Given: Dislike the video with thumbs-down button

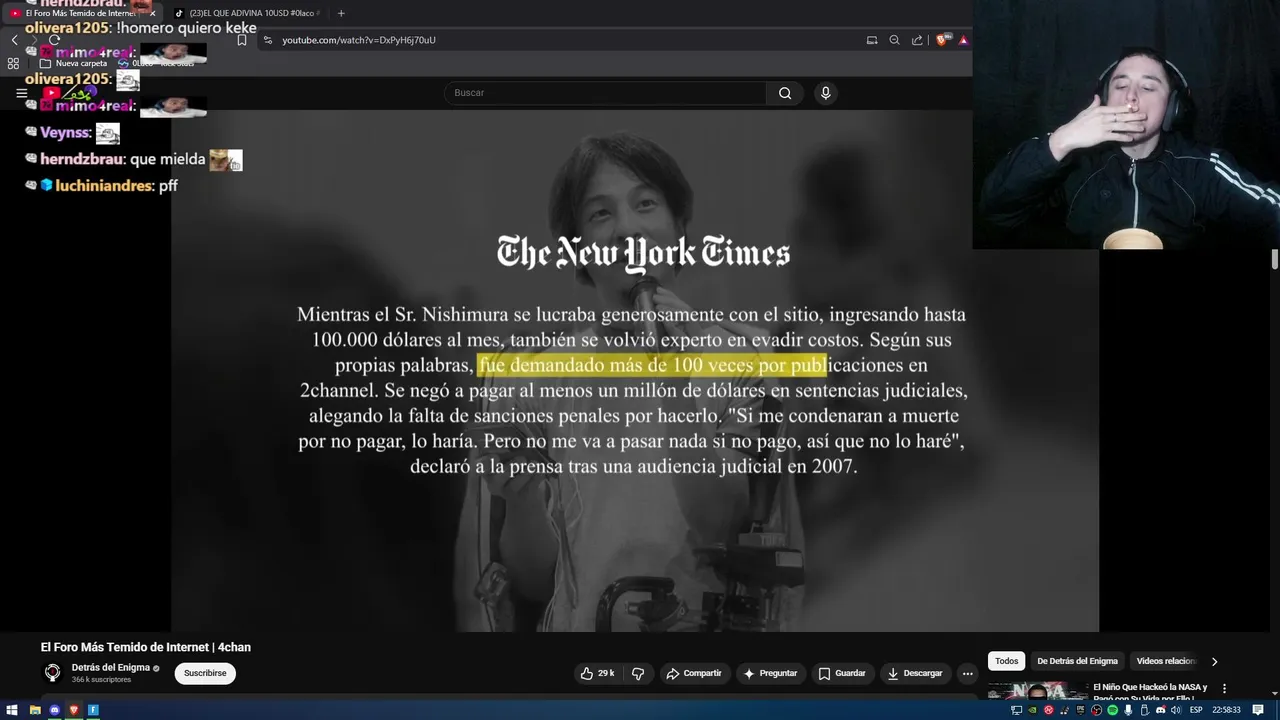Looking at the screenshot, I should [638, 673].
